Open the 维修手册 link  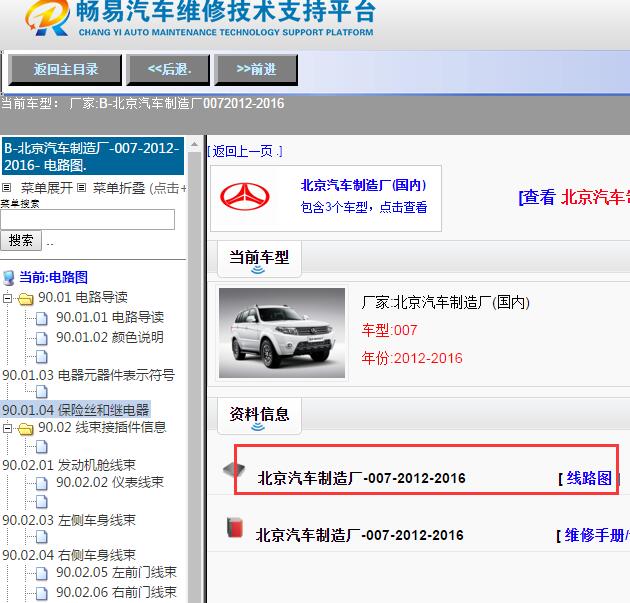click(x=597, y=535)
